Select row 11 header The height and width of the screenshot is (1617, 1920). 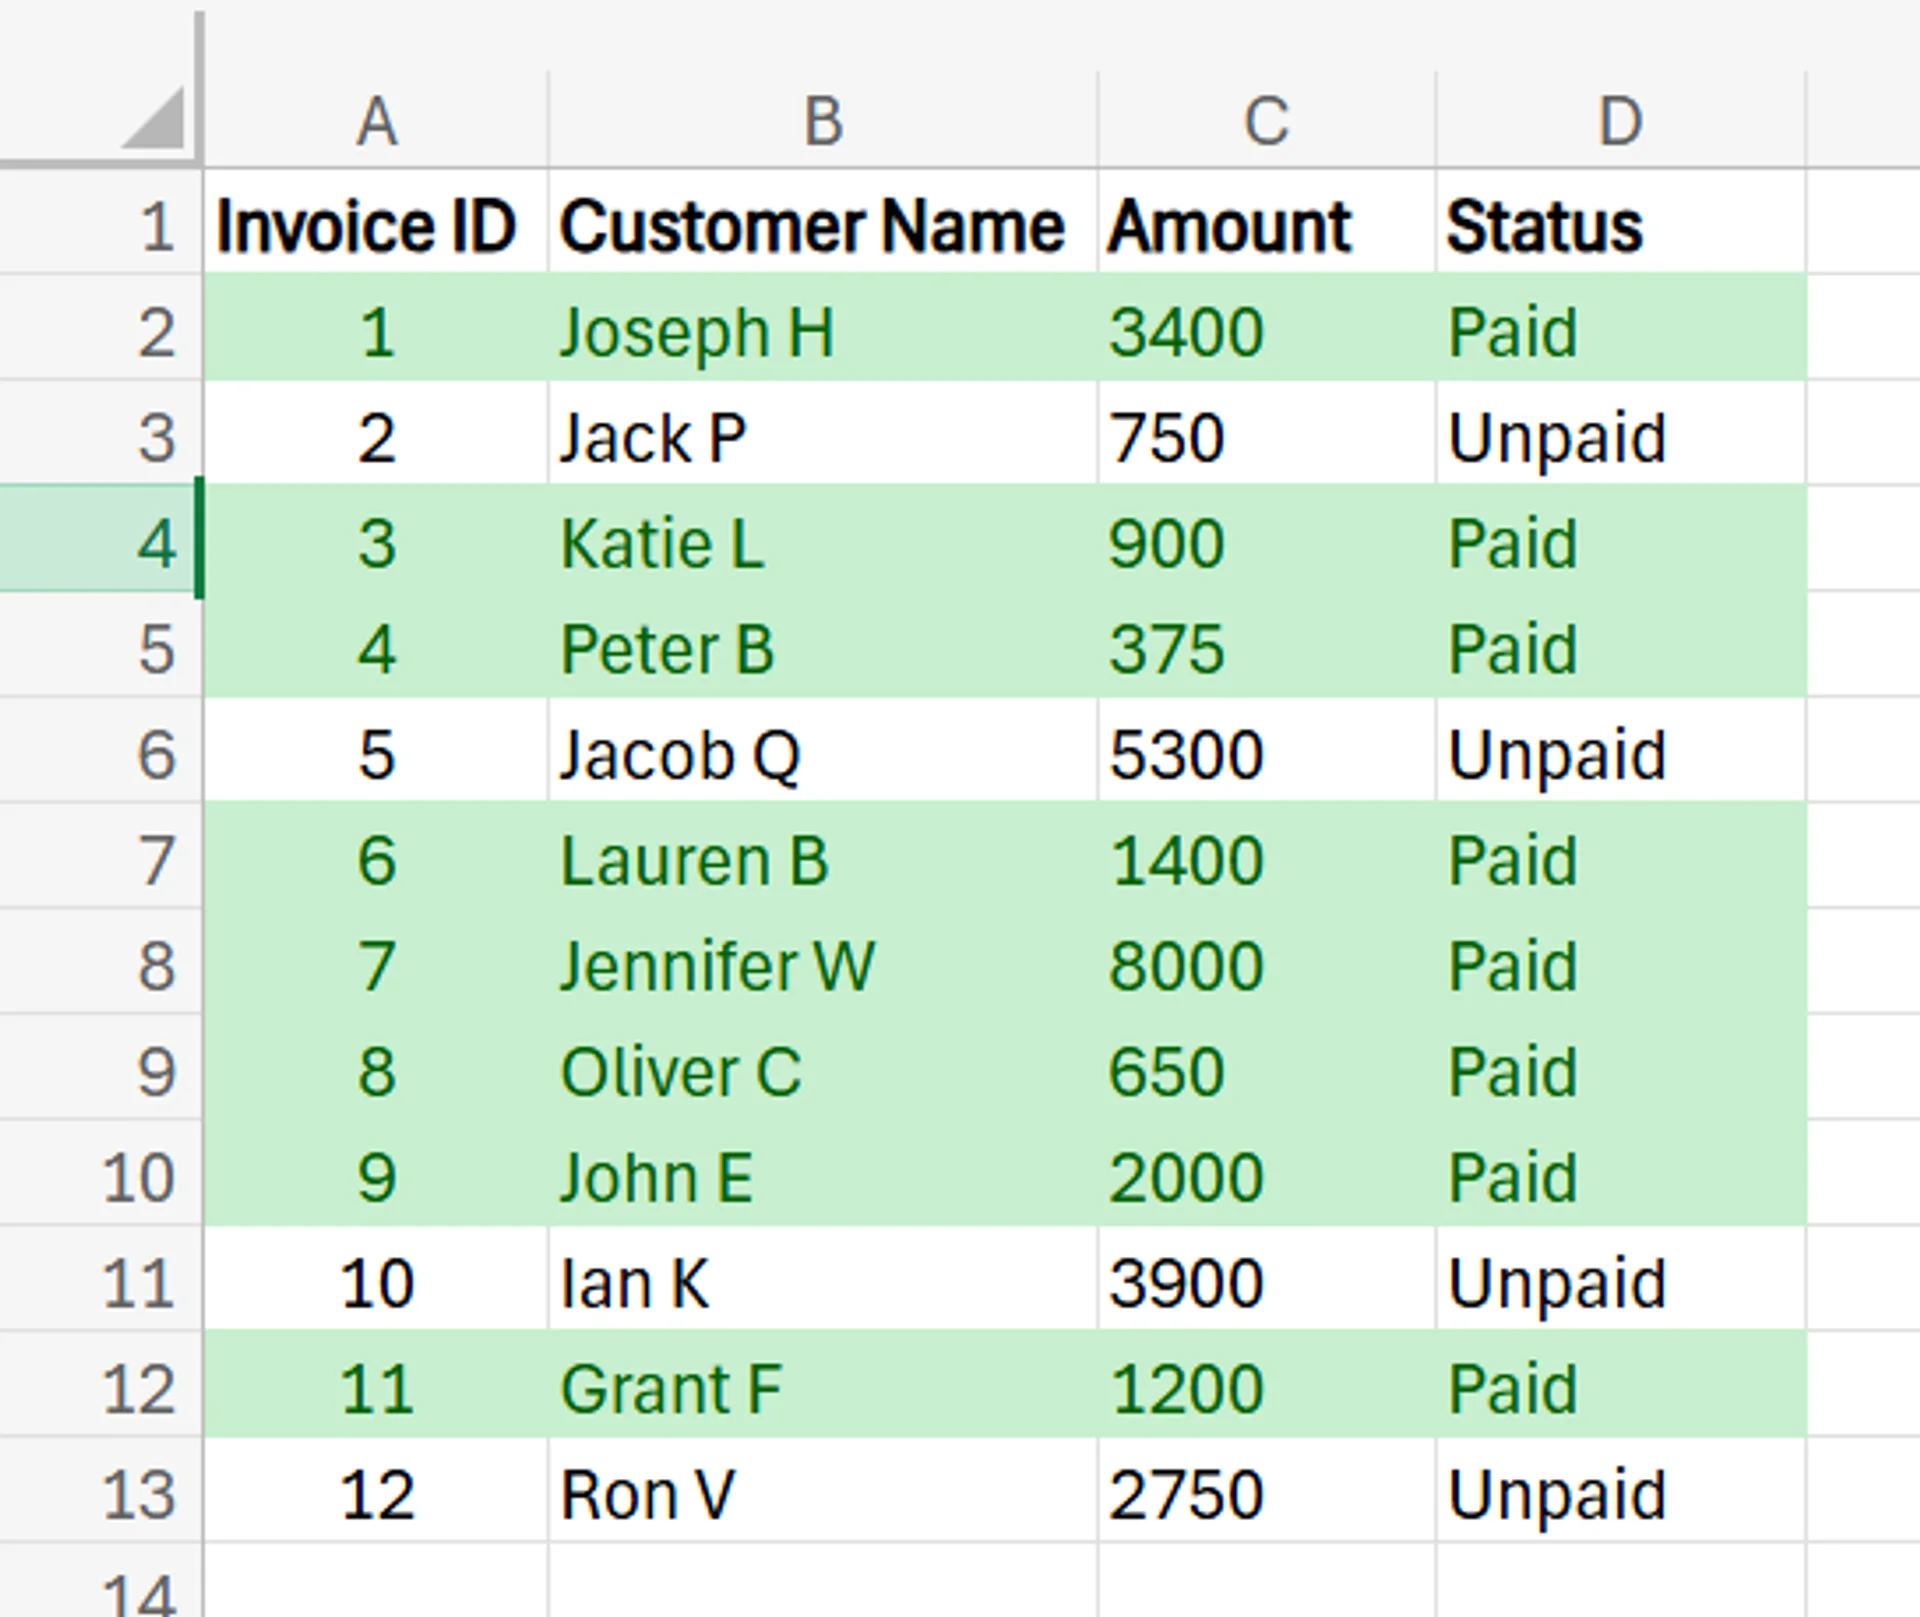100,1279
